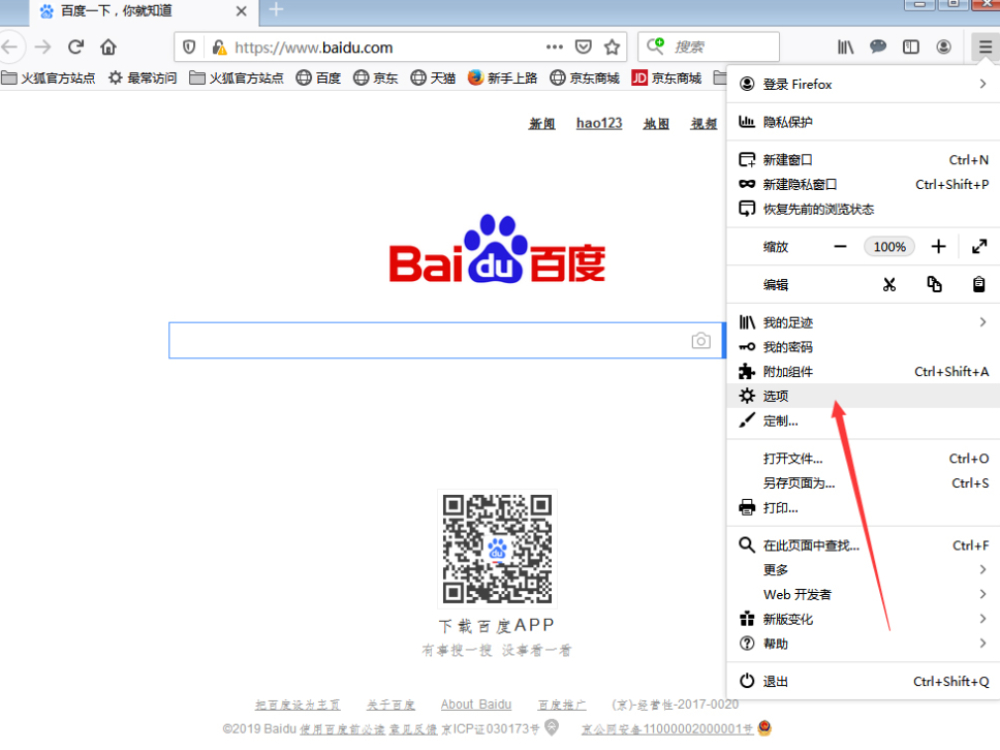Click the camera image-search icon in the Baidu box
The image size is (1000, 750).
click(x=701, y=341)
